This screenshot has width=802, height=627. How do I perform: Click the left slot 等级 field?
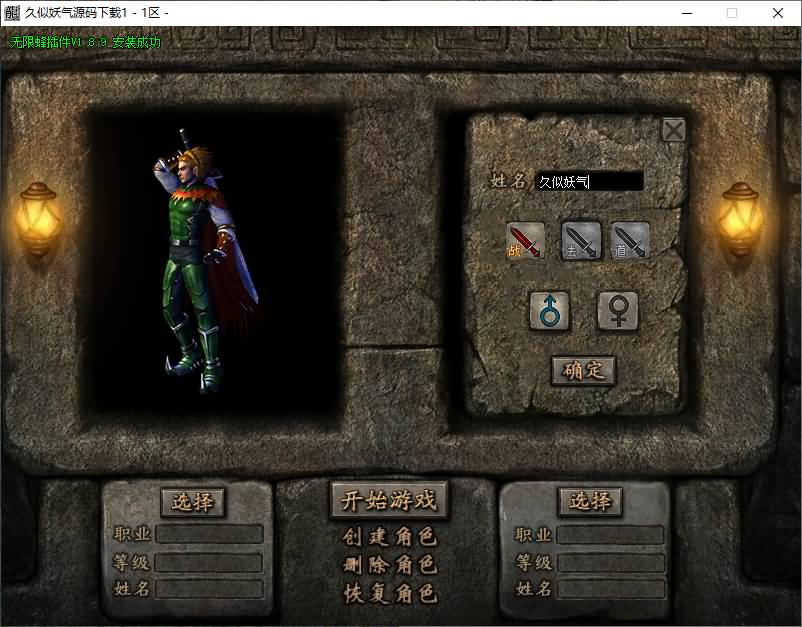[209, 562]
